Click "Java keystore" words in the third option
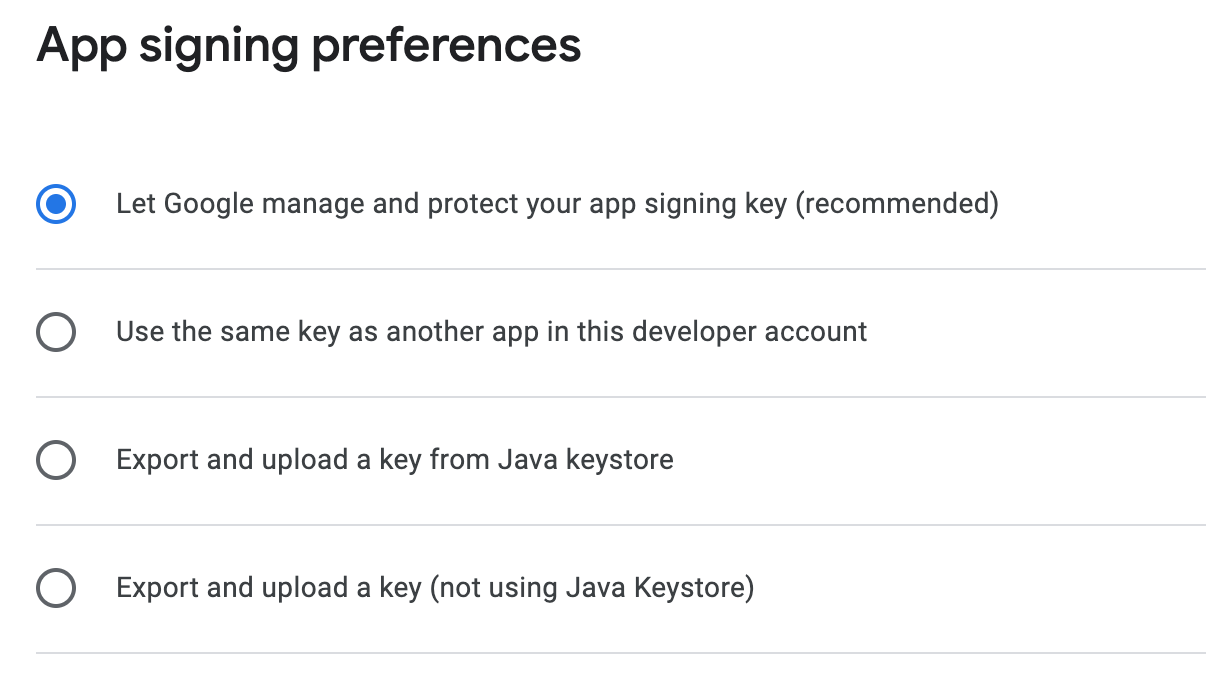 point(585,460)
